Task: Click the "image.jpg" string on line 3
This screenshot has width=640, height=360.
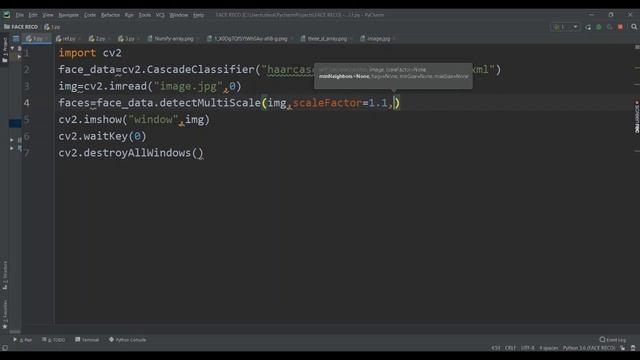Action: (188, 87)
